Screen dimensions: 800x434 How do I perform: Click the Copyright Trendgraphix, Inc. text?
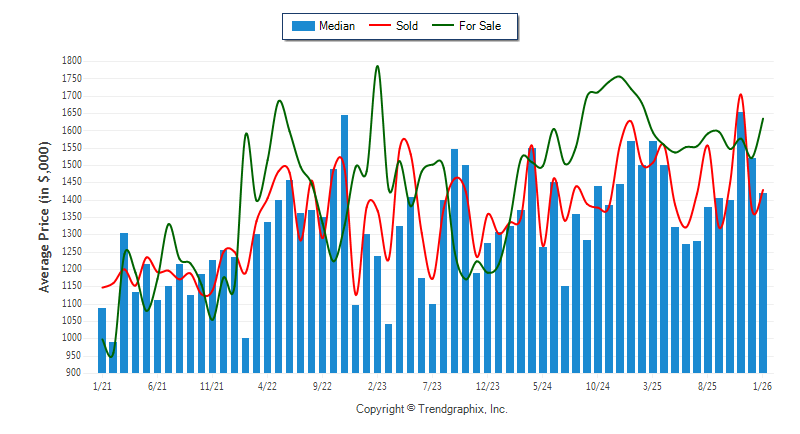click(432, 410)
